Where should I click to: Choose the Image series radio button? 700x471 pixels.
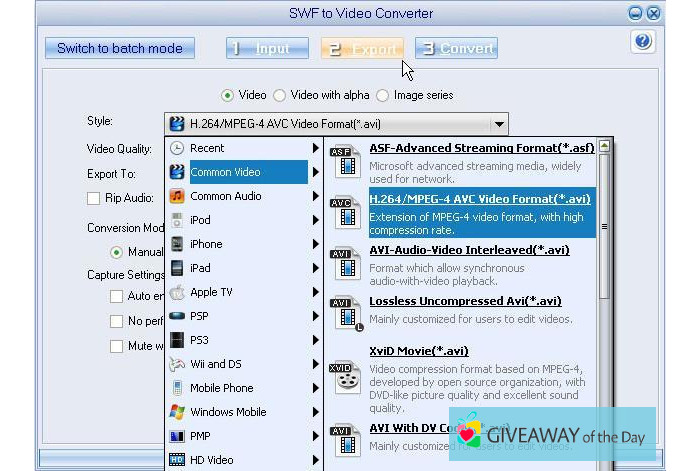(383, 95)
